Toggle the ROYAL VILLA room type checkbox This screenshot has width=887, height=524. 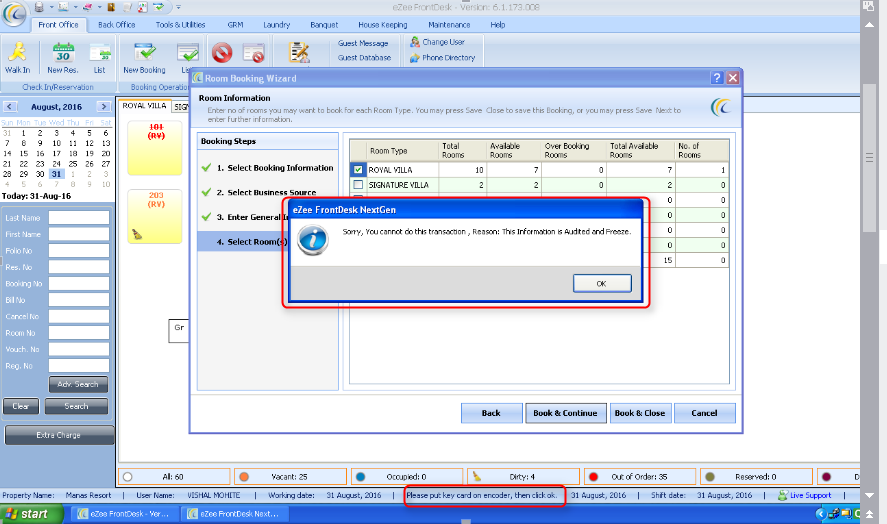(x=358, y=169)
